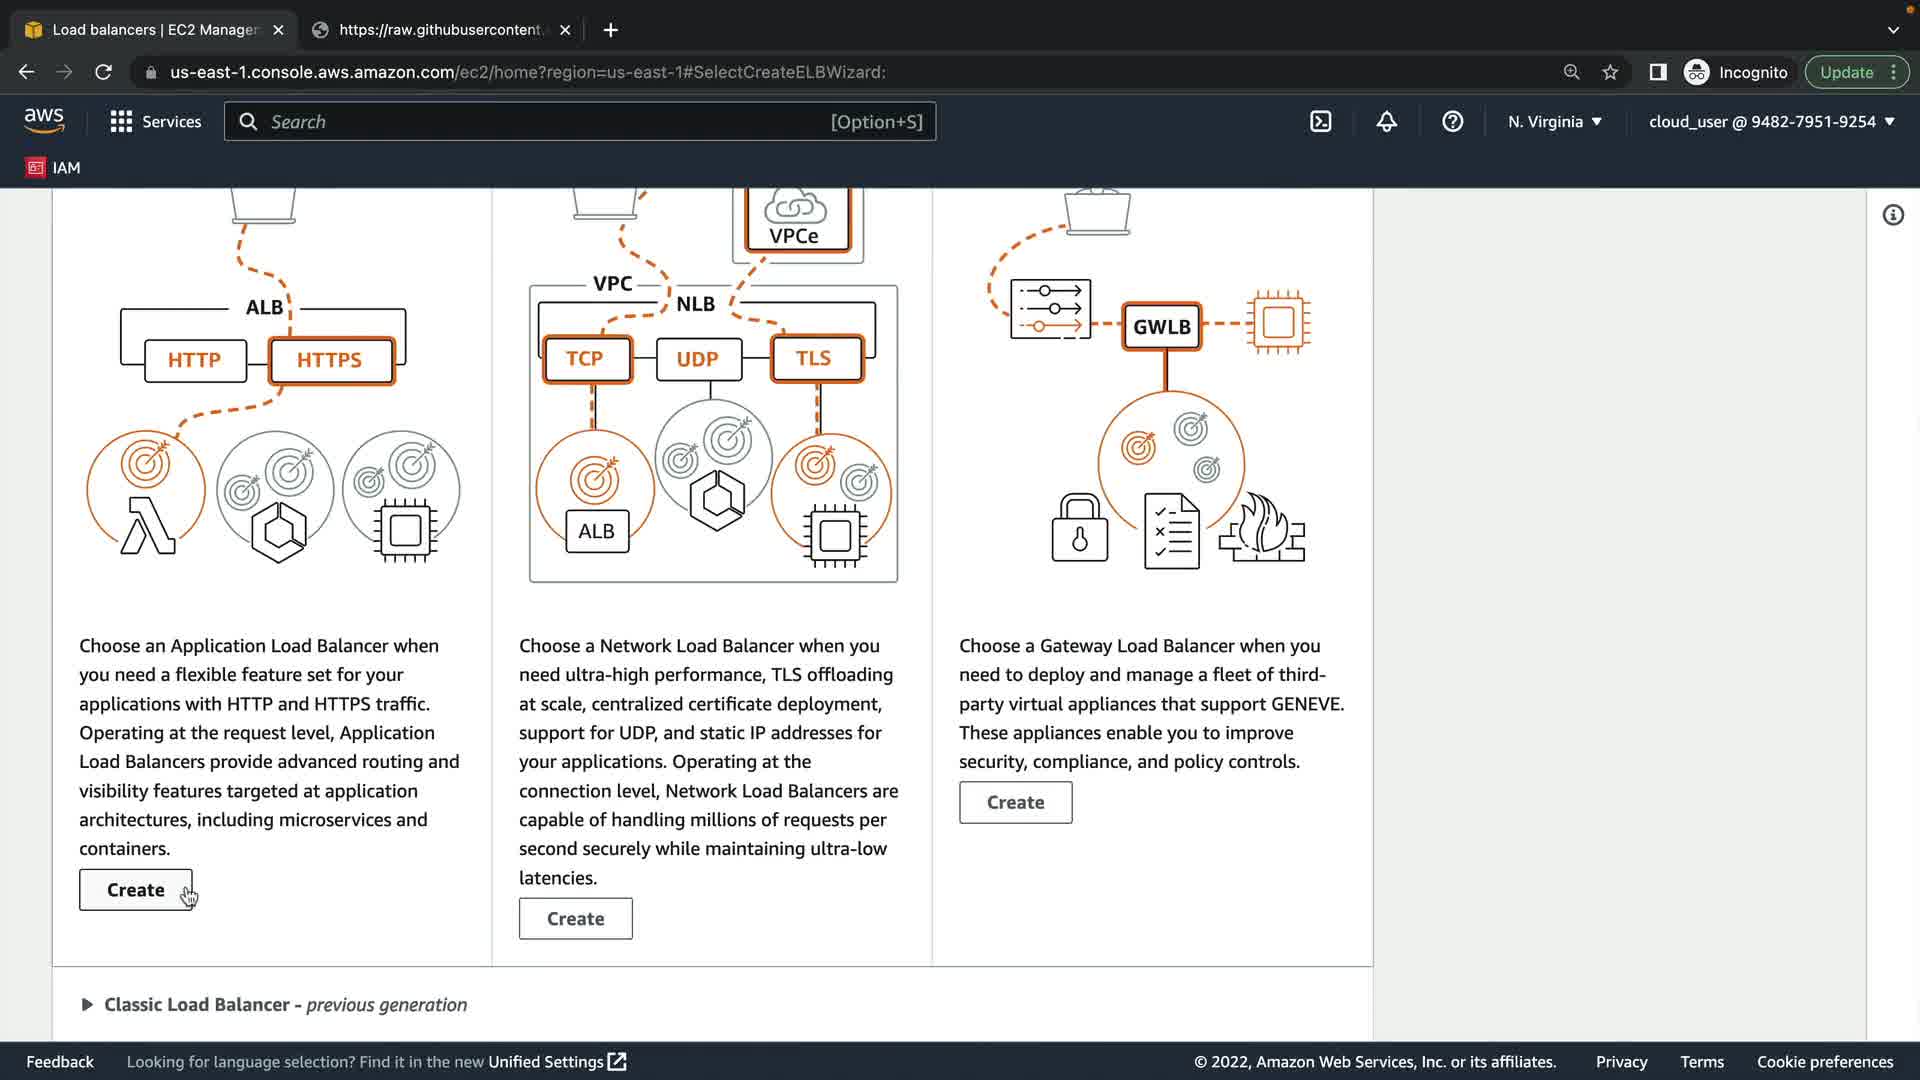Open AWS CloudShell terminal icon
The image size is (1920, 1080).
(1320, 122)
